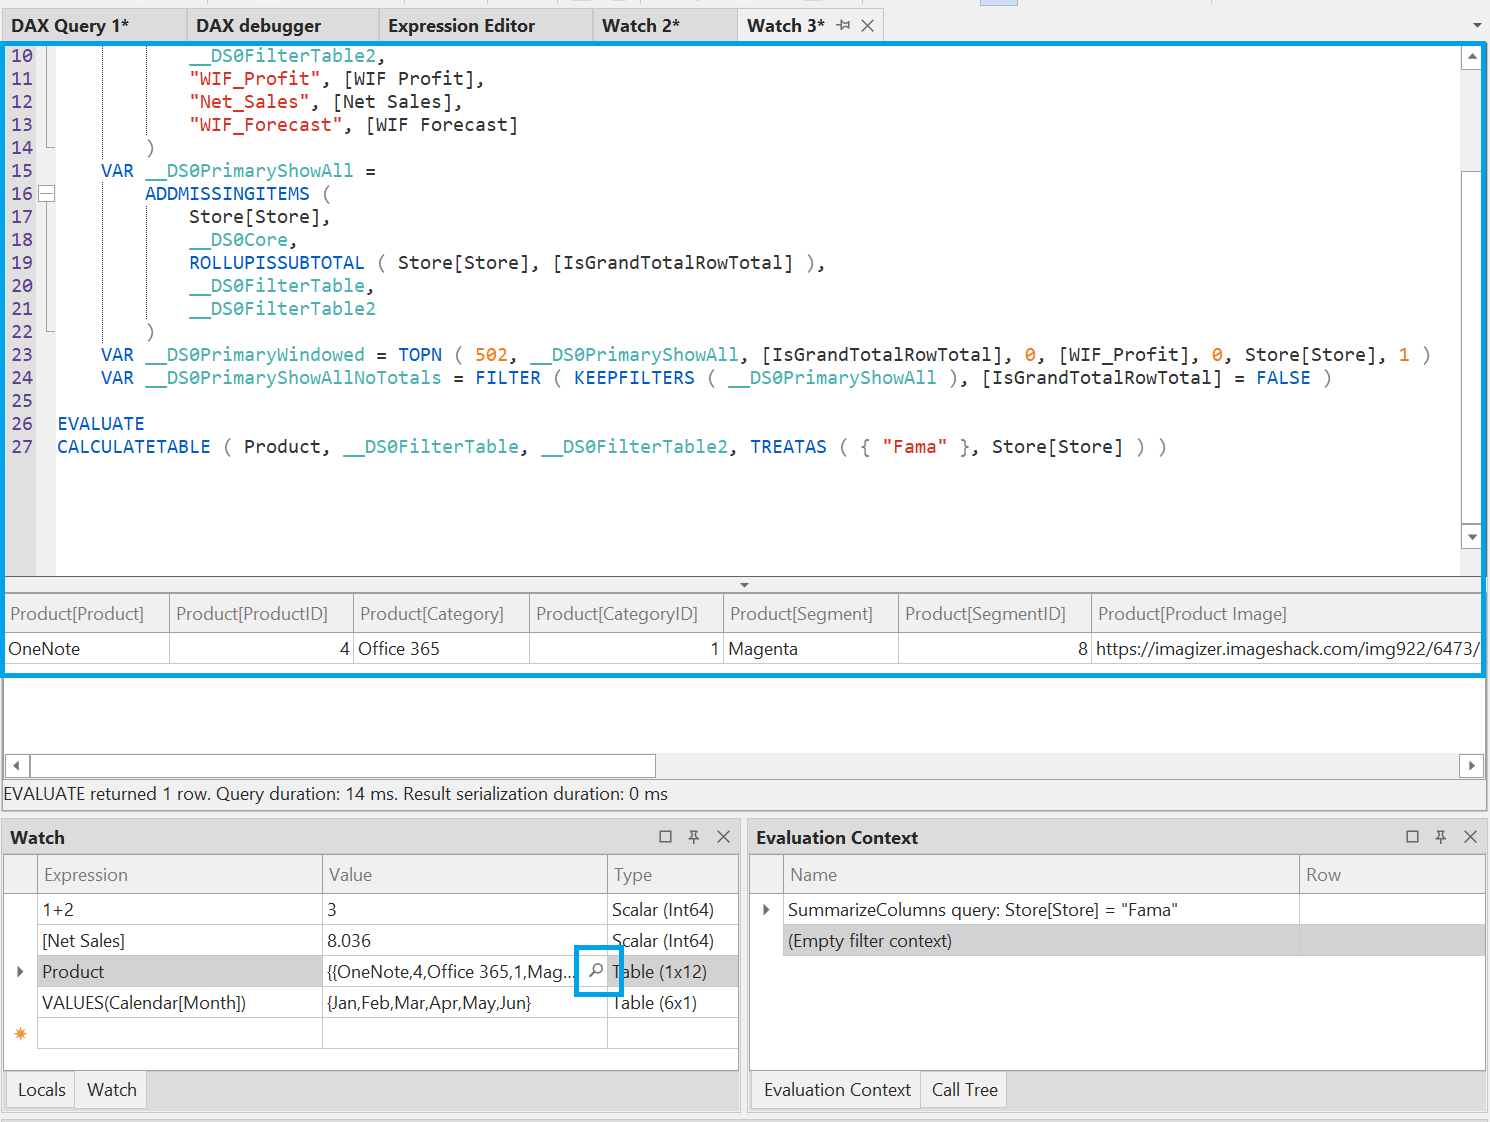Open the Expression Editor tab
The height and width of the screenshot is (1122, 1490).
point(461,26)
